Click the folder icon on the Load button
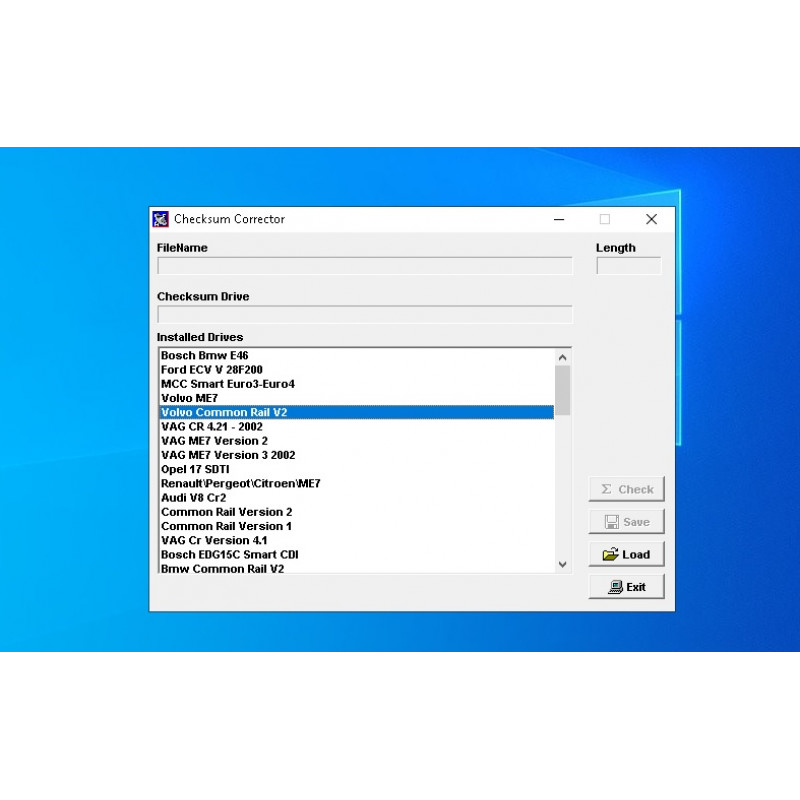The height and width of the screenshot is (800, 800). point(611,553)
